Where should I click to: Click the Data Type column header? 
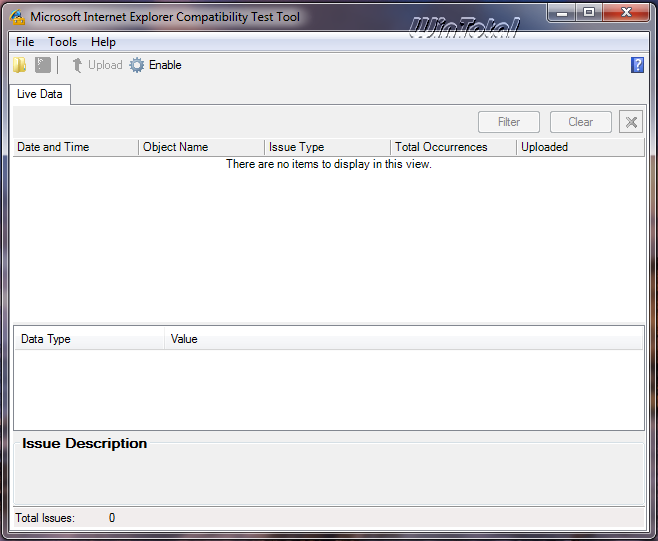89,339
